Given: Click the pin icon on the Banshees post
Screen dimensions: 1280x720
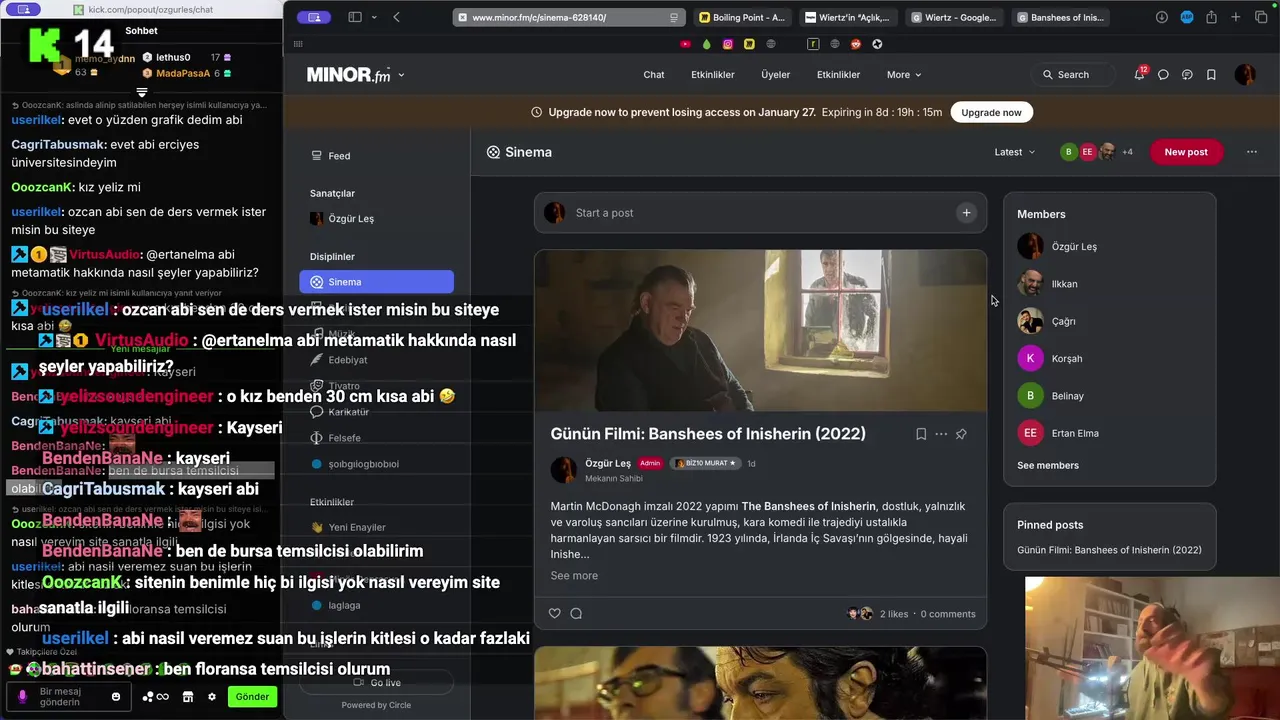Looking at the screenshot, I should point(961,434).
